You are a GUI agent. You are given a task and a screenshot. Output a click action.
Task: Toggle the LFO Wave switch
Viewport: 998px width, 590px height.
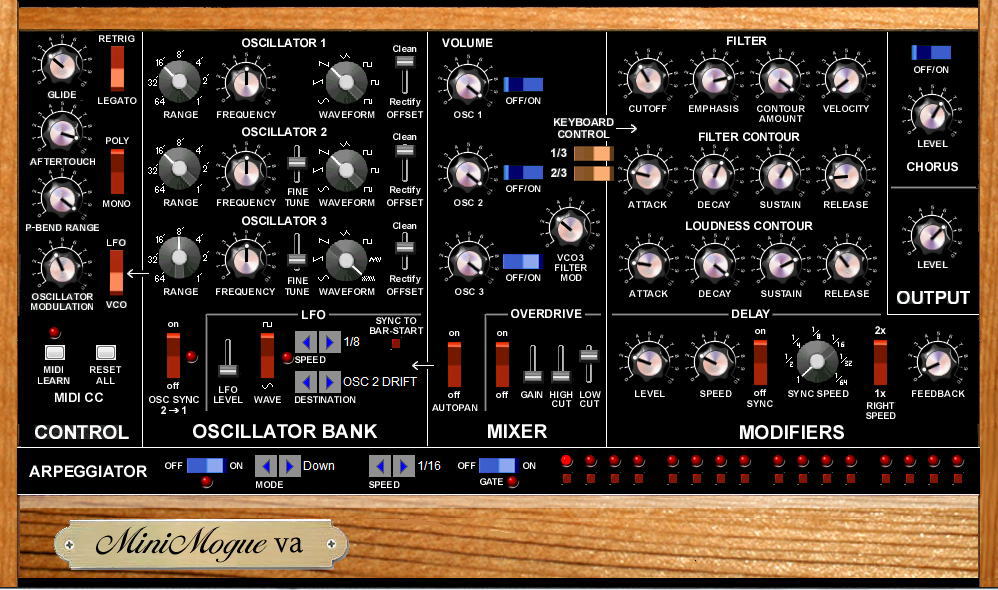coord(267,356)
